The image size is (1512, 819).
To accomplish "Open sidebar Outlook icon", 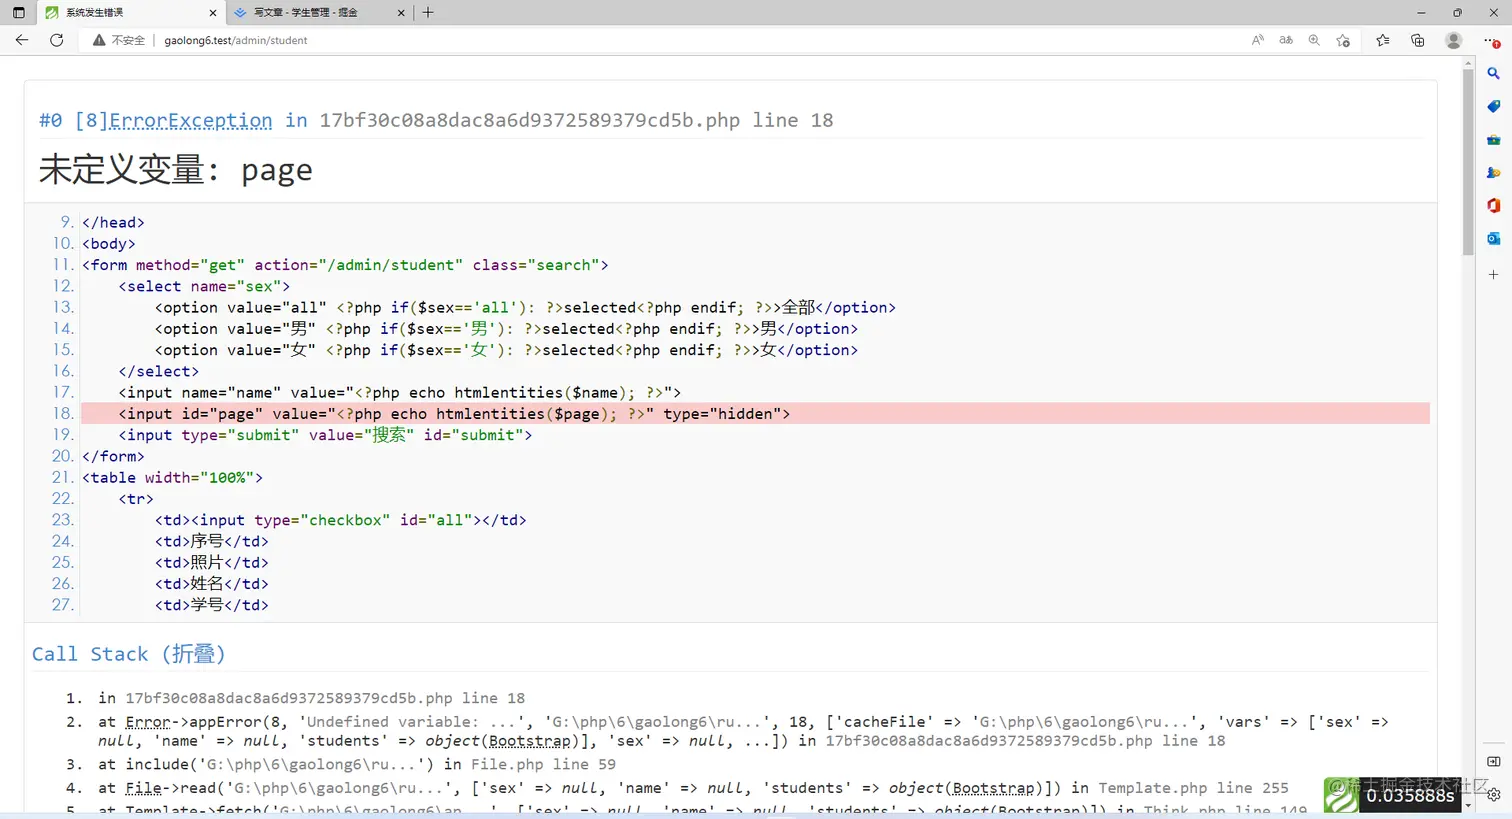I will (1493, 238).
